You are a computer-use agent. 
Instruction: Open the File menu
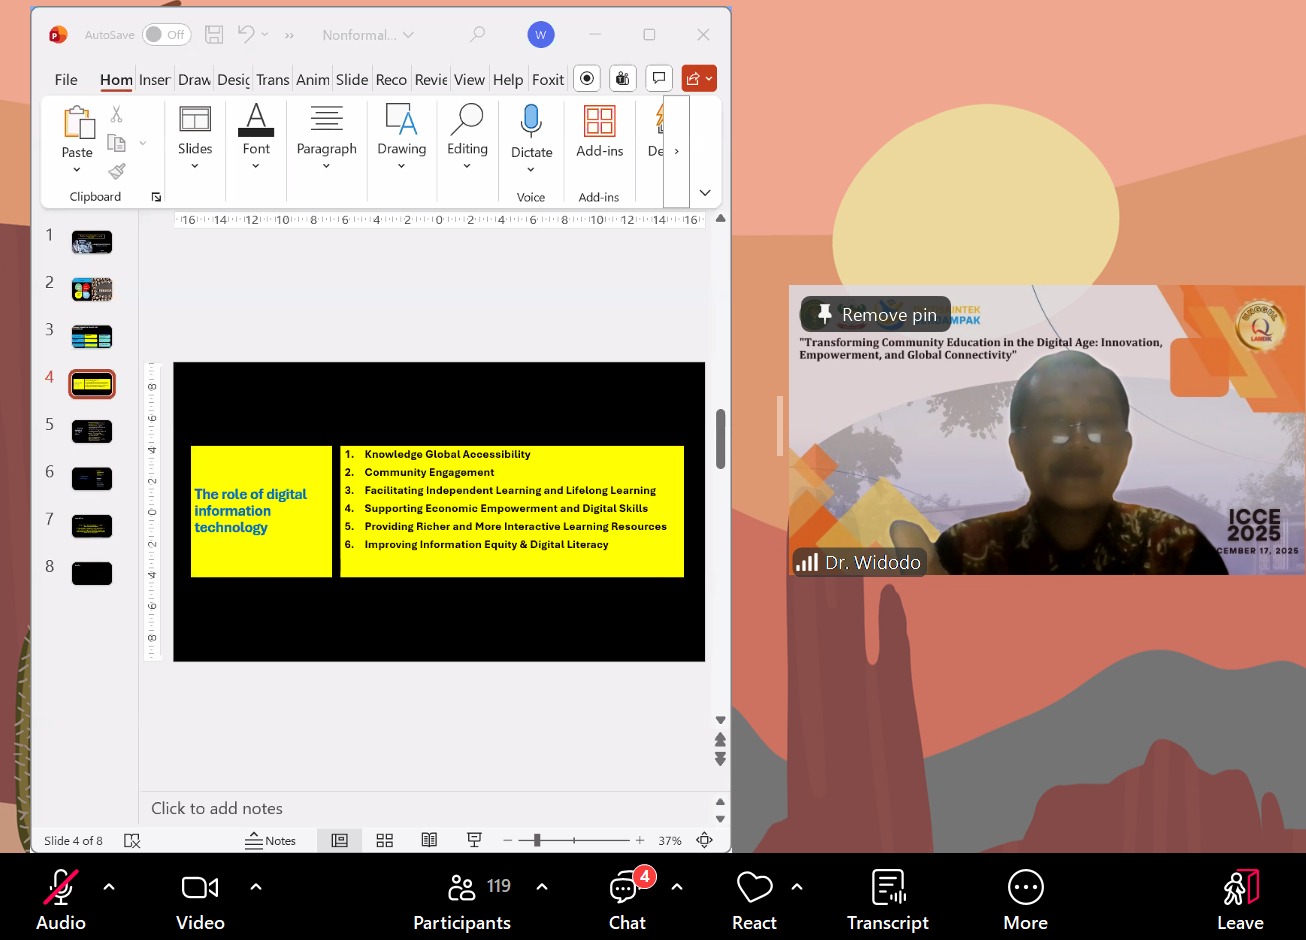(x=66, y=80)
